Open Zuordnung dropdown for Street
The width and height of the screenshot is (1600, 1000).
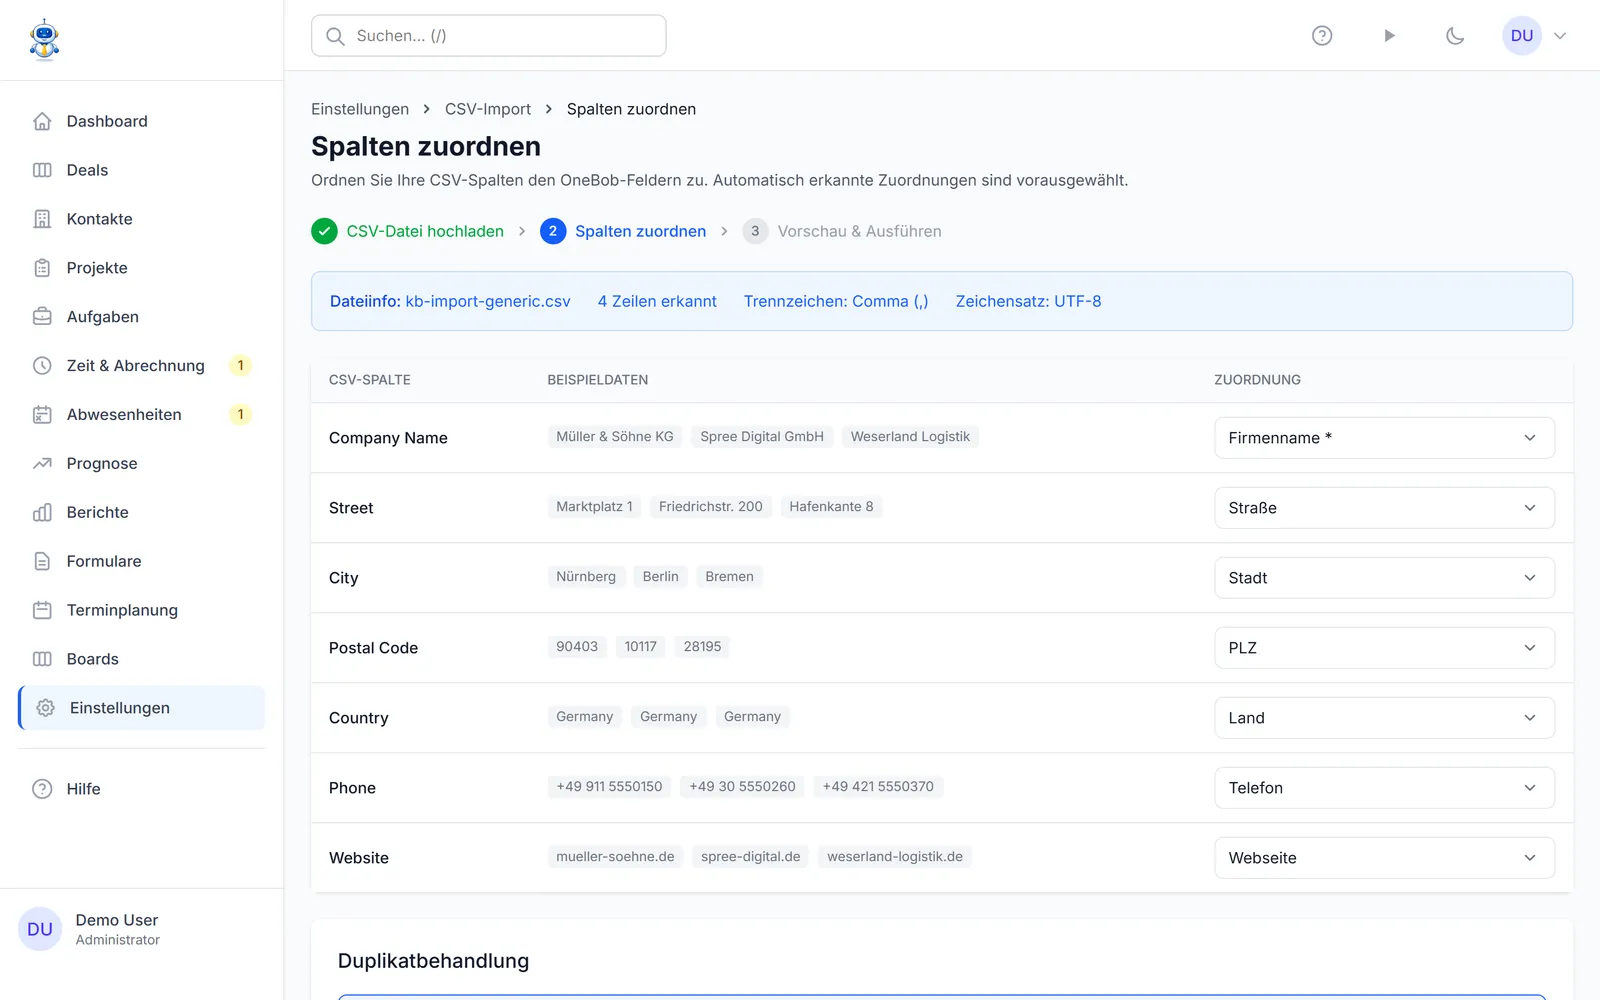pyautogui.click(x=1384, y=508)
